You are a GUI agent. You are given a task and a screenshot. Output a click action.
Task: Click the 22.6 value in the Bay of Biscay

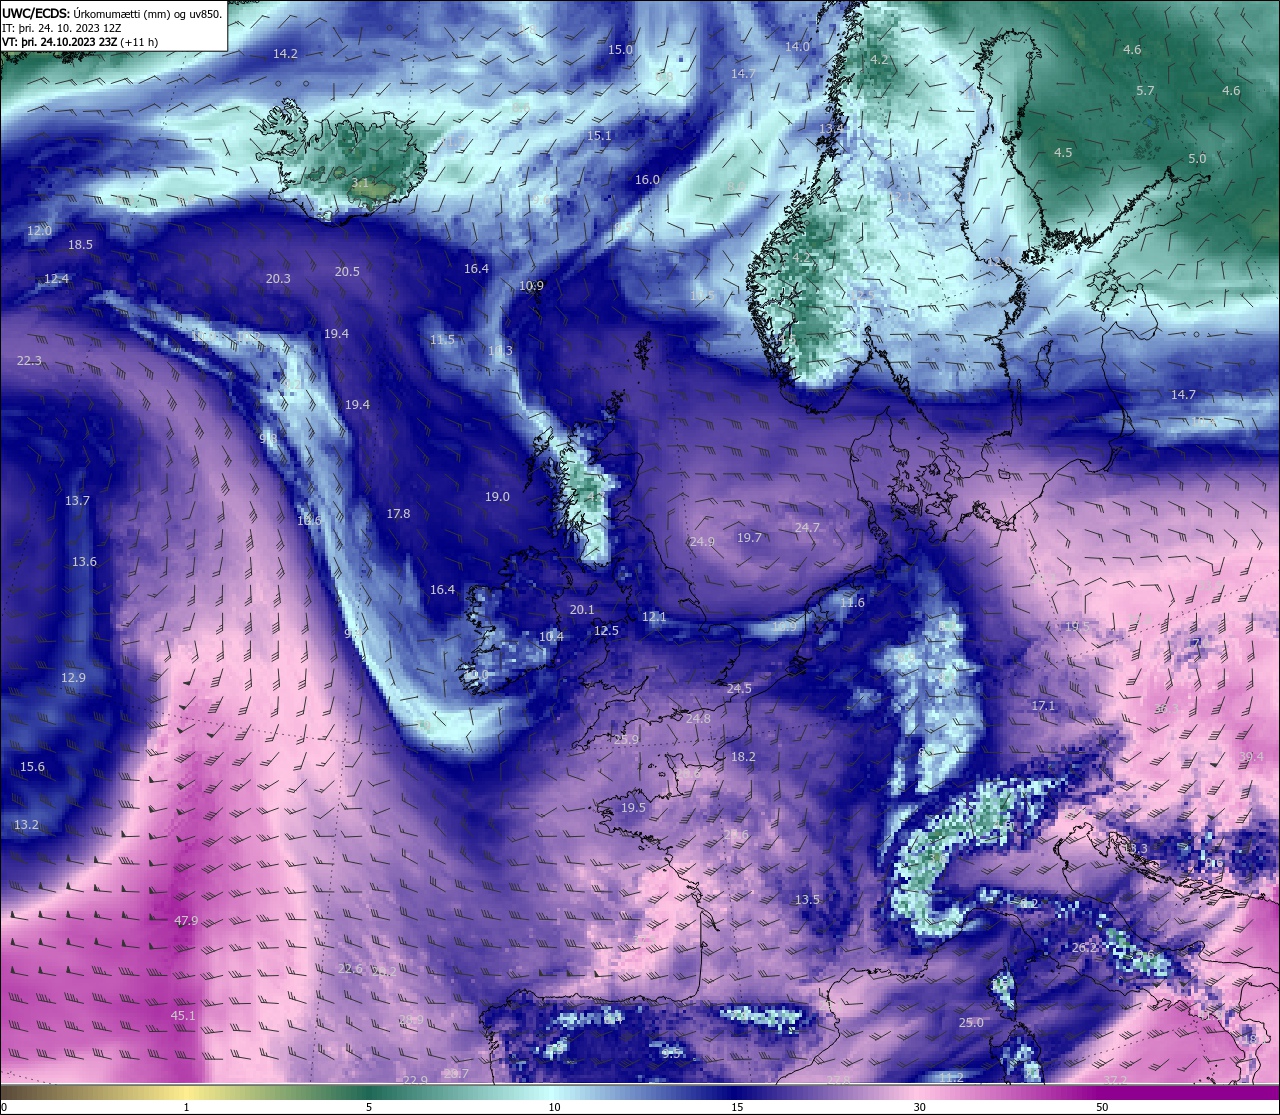[x=350, y=969]
